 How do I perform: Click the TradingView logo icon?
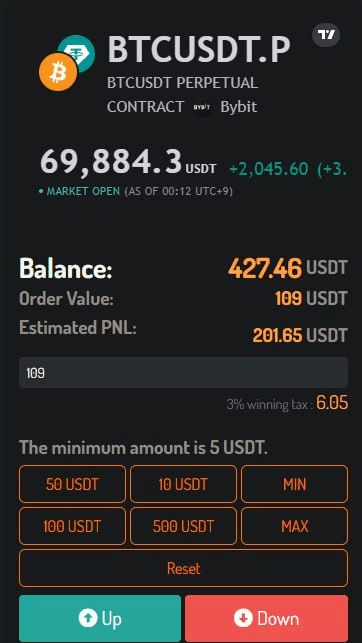[x=326, y=35]
